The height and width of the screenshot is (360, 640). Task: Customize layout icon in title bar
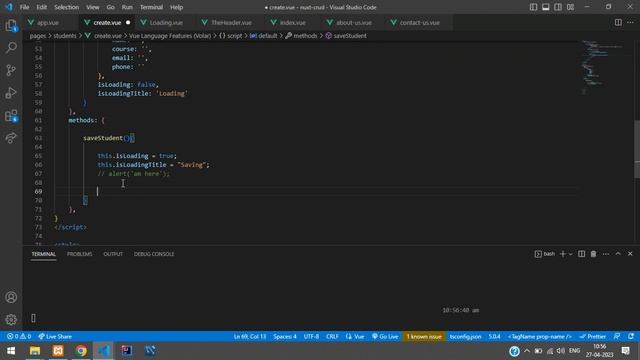coord(571,7)
